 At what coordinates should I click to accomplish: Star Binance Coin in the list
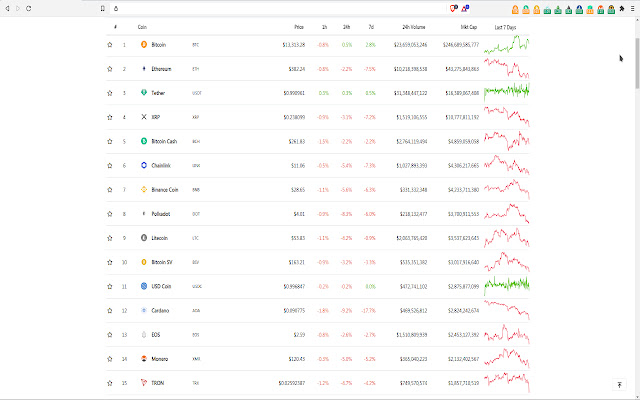click(x=109, y=189)
